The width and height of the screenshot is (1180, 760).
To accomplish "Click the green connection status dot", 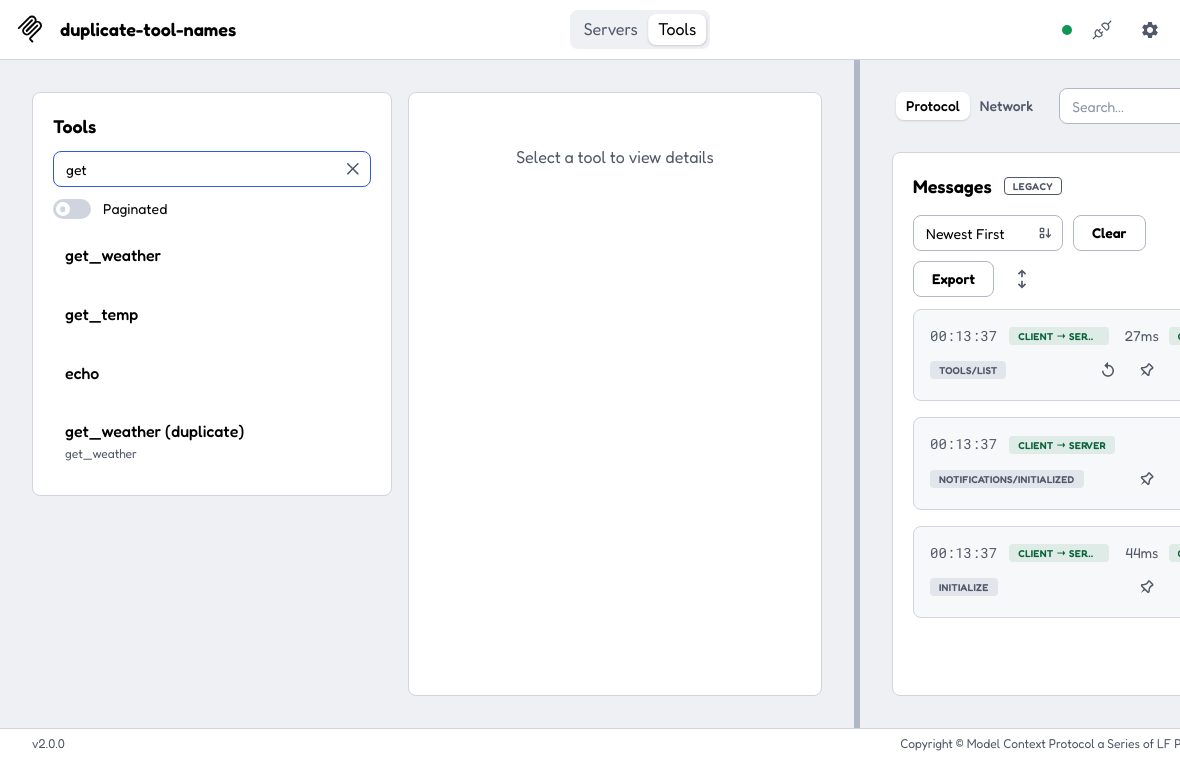I will [1066, 30].
